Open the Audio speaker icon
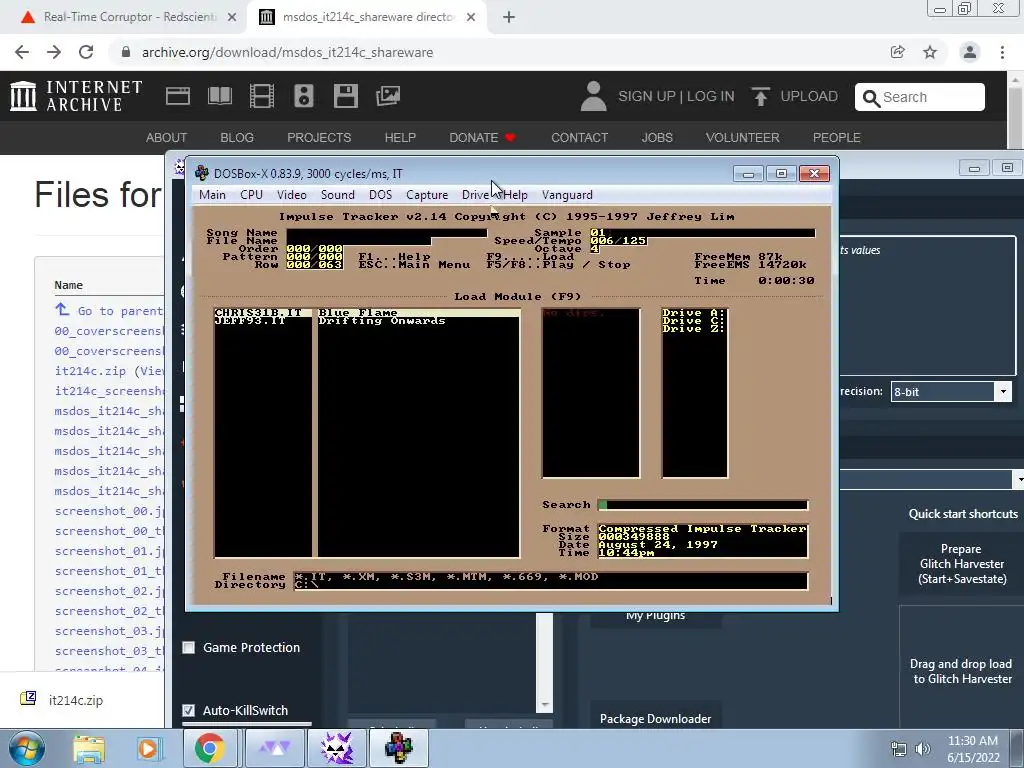1024x768 pixels. click(304, 96)
